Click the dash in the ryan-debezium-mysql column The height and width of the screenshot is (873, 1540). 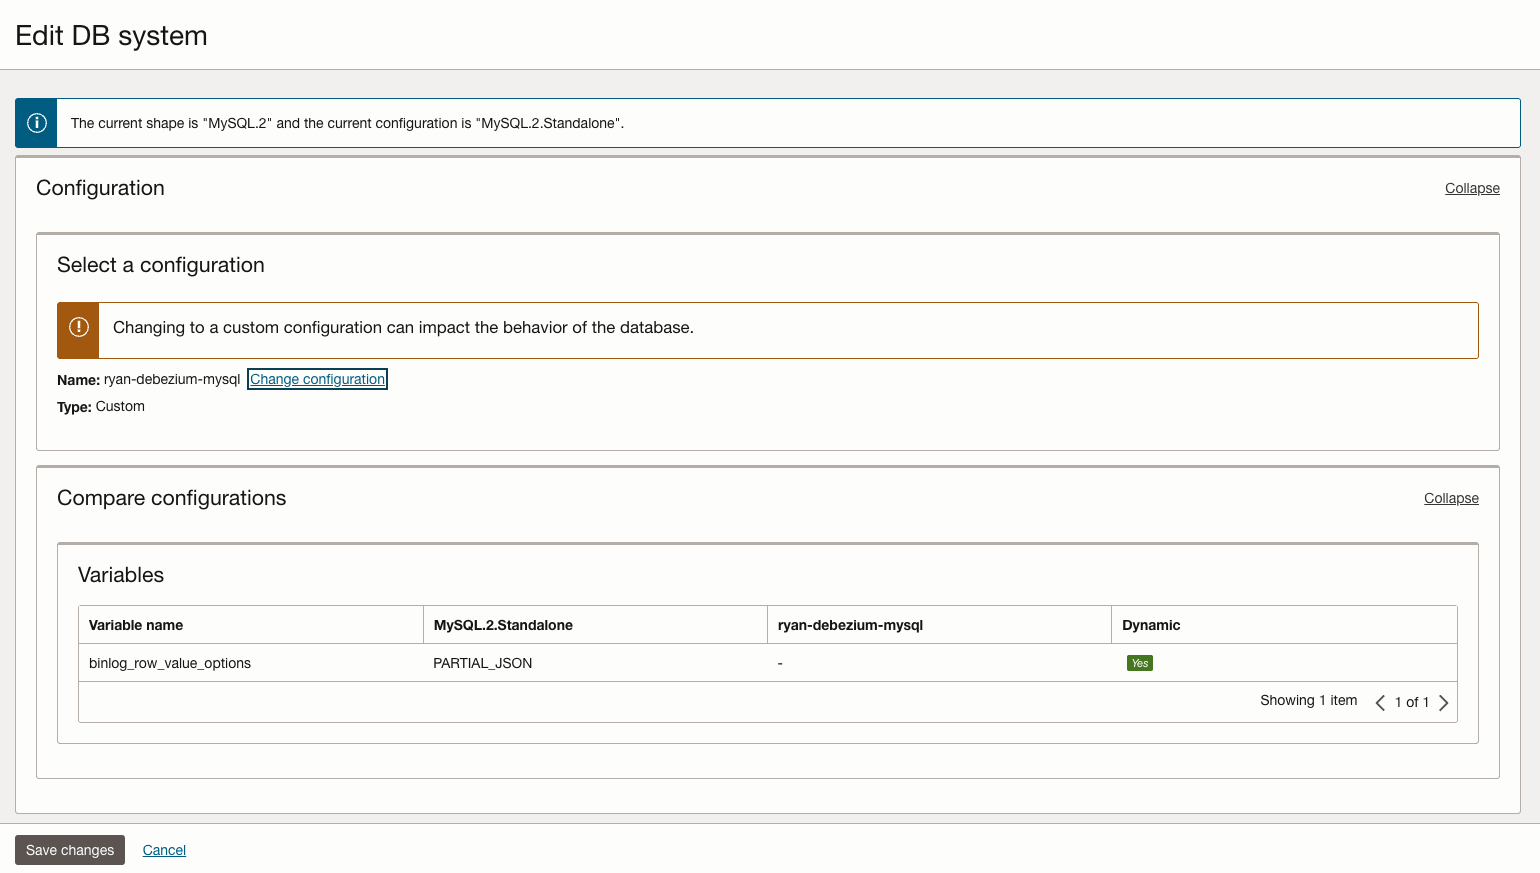[780, 662]
